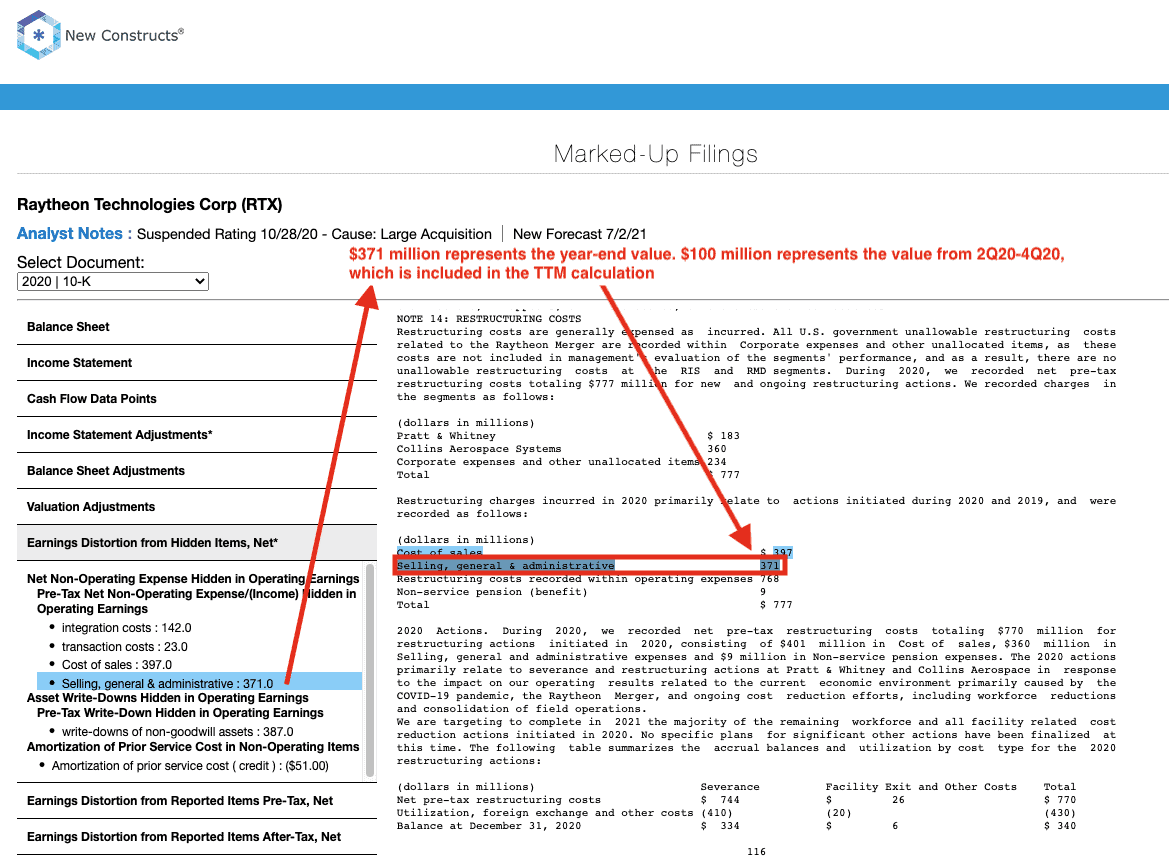
Task: Click the Raytheon Technologies Corp (RTX) title
Action: (x=150, y=204)
